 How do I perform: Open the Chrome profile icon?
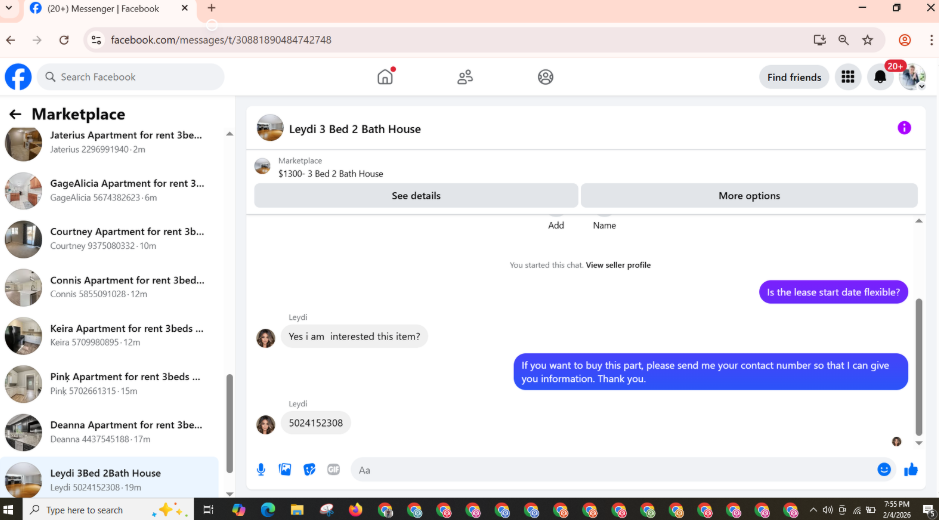(904, 40)
